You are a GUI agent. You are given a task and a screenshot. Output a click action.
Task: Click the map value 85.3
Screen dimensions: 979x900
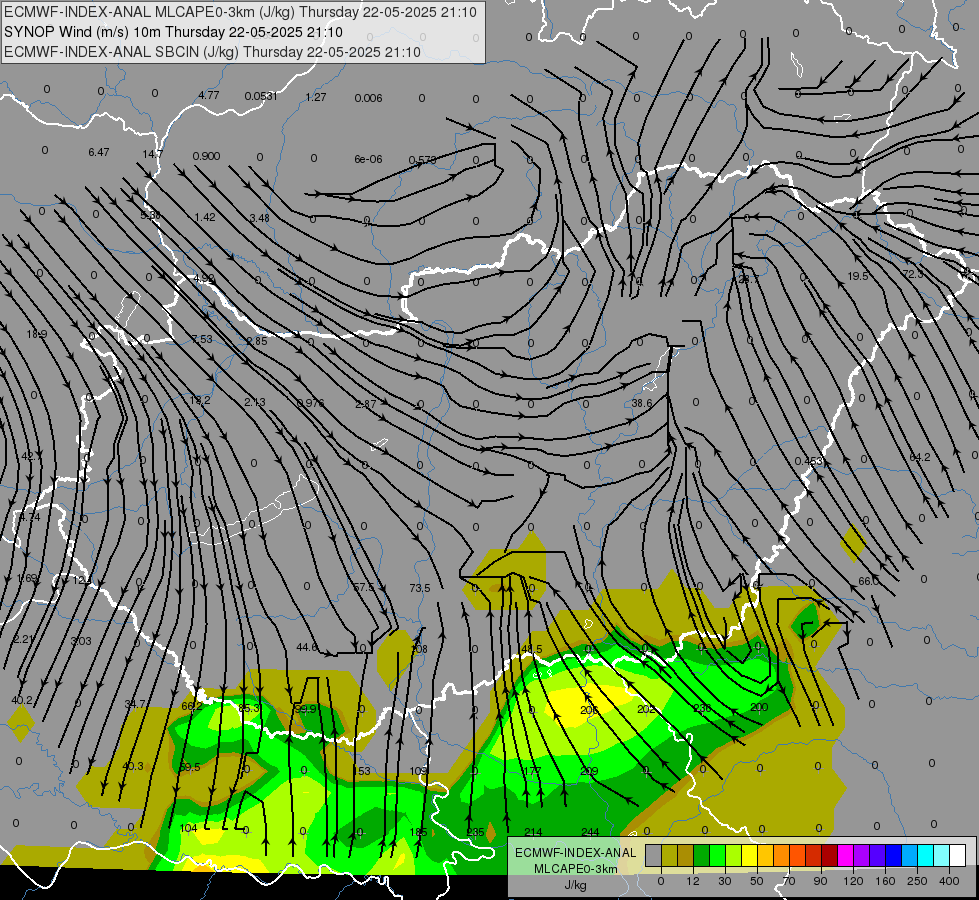point(248,708)
